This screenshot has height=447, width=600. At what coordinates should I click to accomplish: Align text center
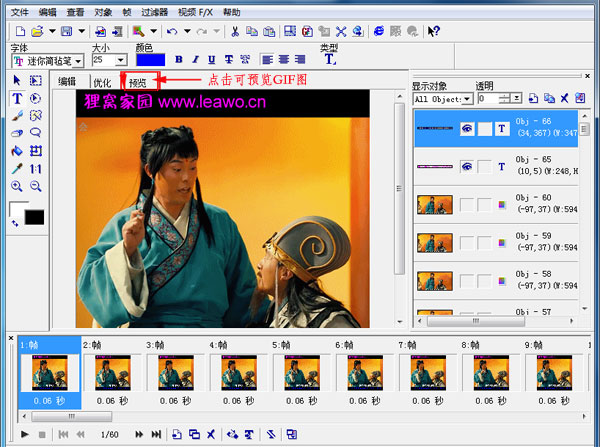pos(284,59)
